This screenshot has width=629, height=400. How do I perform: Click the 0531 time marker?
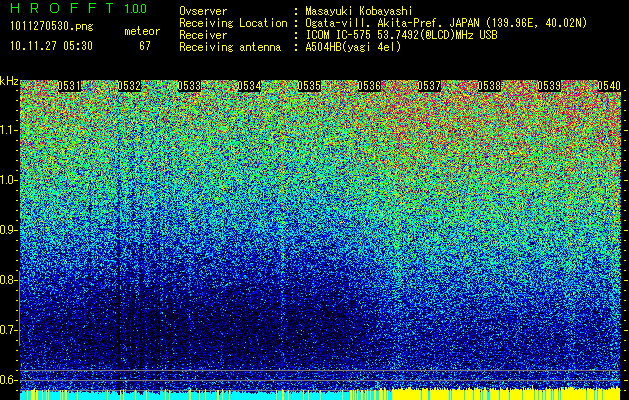69,86
